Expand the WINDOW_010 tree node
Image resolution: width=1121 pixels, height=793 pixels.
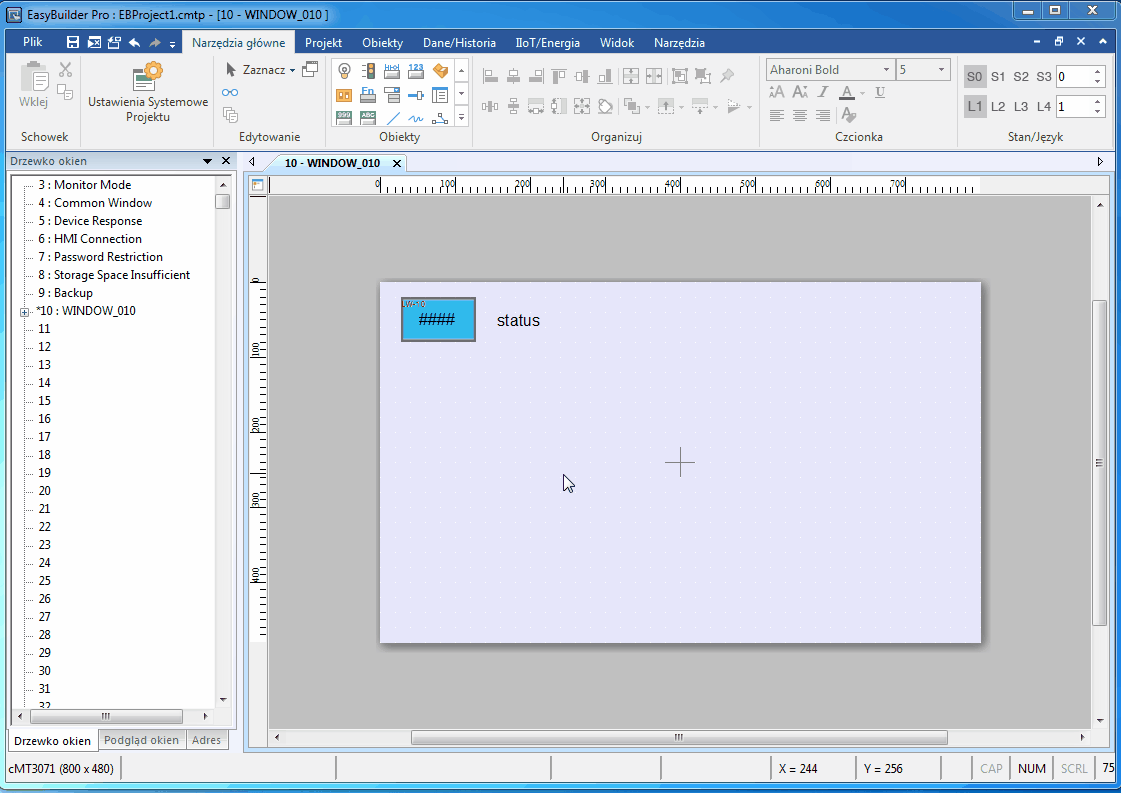pyautogui.click(x=24, y=312)
